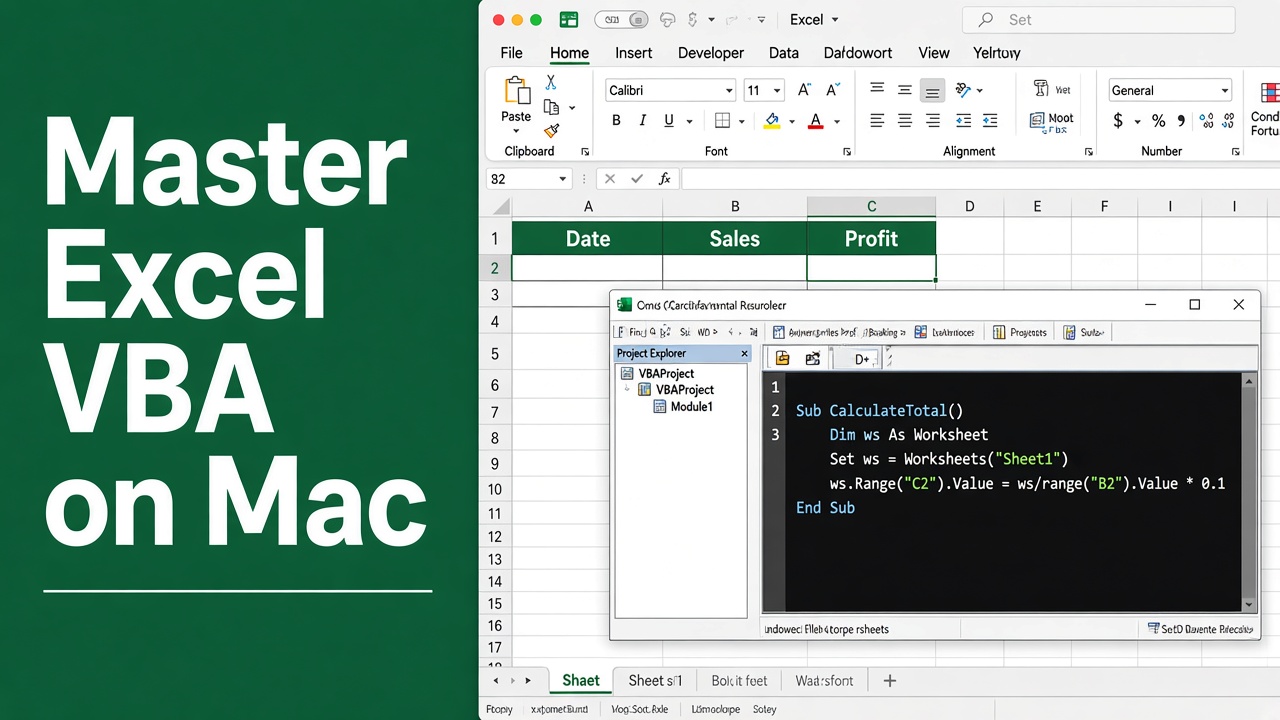
Task: Switch to the Data ribbon tab
Action: pos(784,53)
